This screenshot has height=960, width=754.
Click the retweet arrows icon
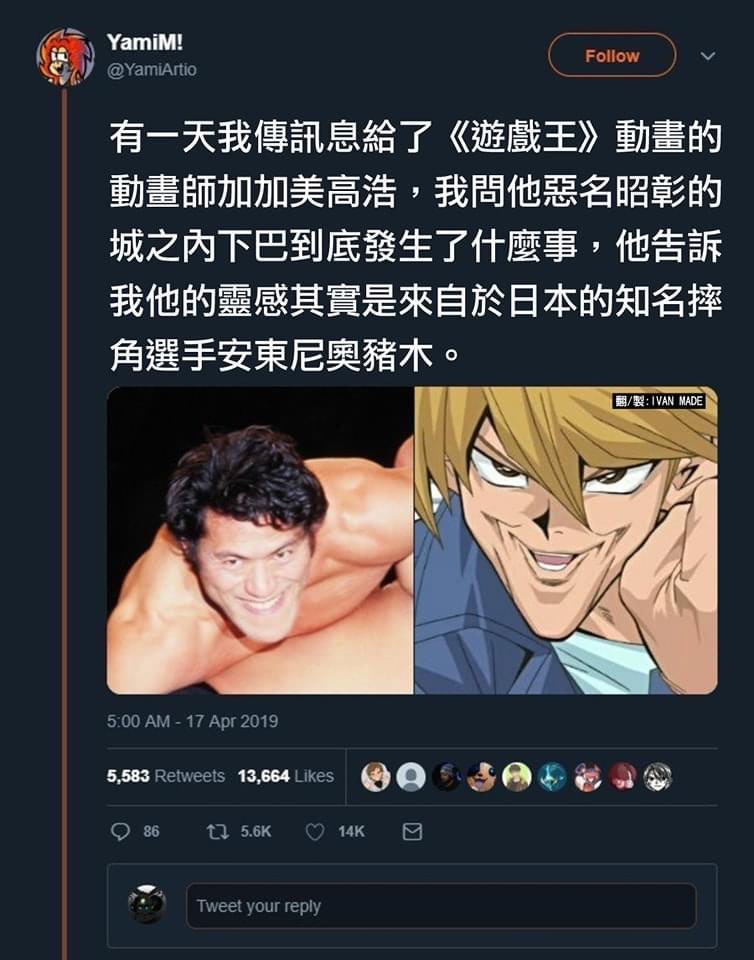[217, 831]
